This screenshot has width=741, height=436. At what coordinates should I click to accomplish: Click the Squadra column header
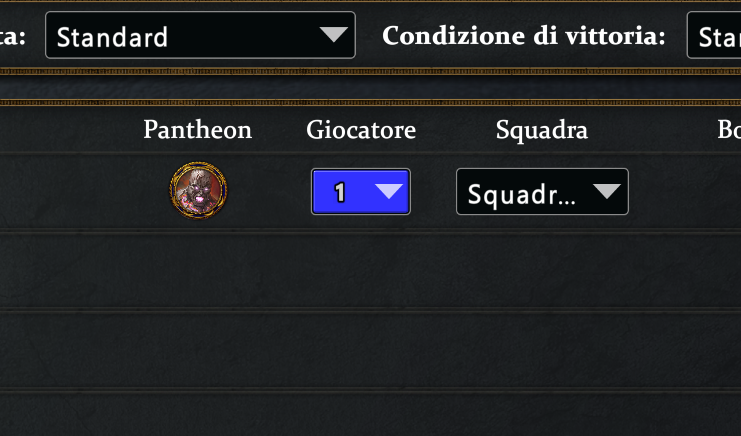pos(541,129)
